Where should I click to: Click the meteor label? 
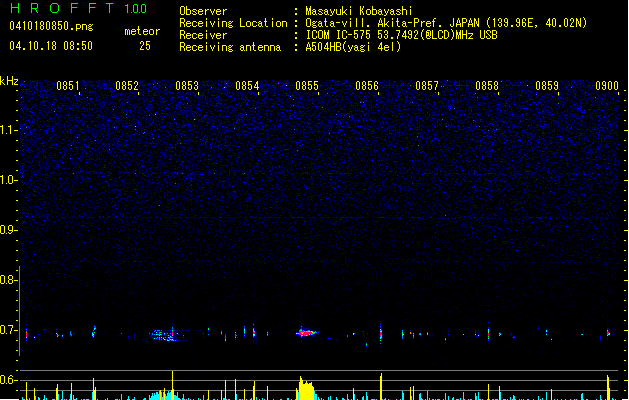pos(142,31)
